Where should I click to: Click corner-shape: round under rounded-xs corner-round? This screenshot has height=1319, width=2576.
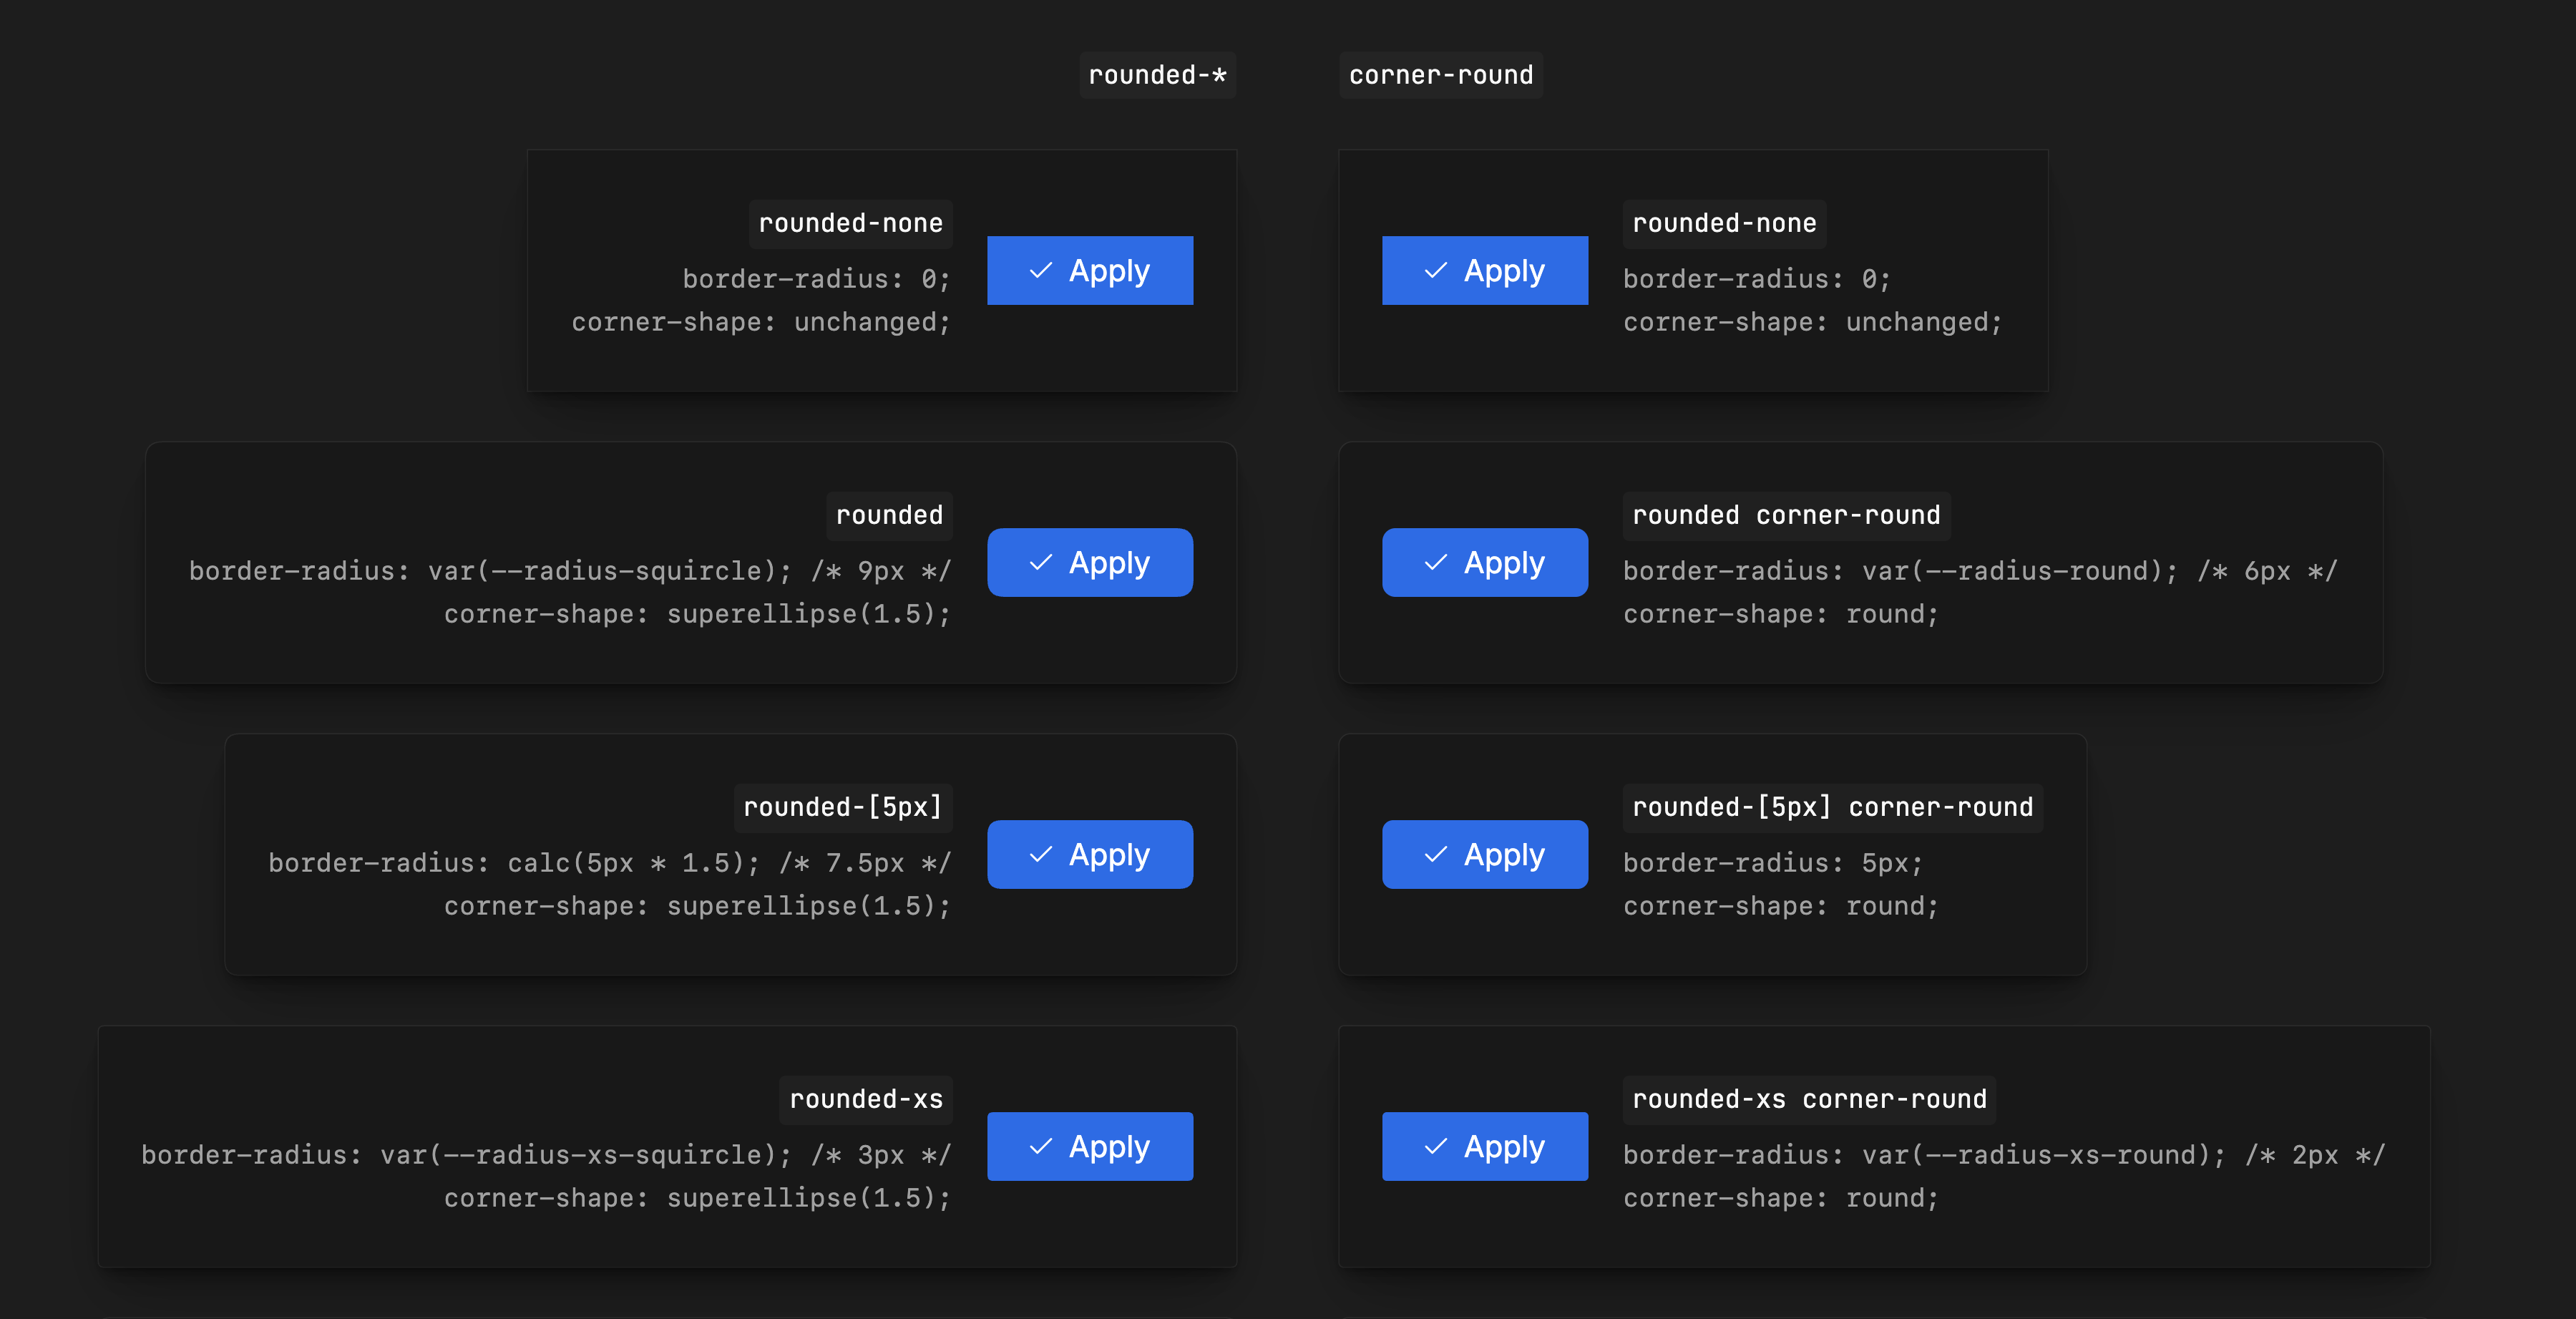[1781, 1198]
